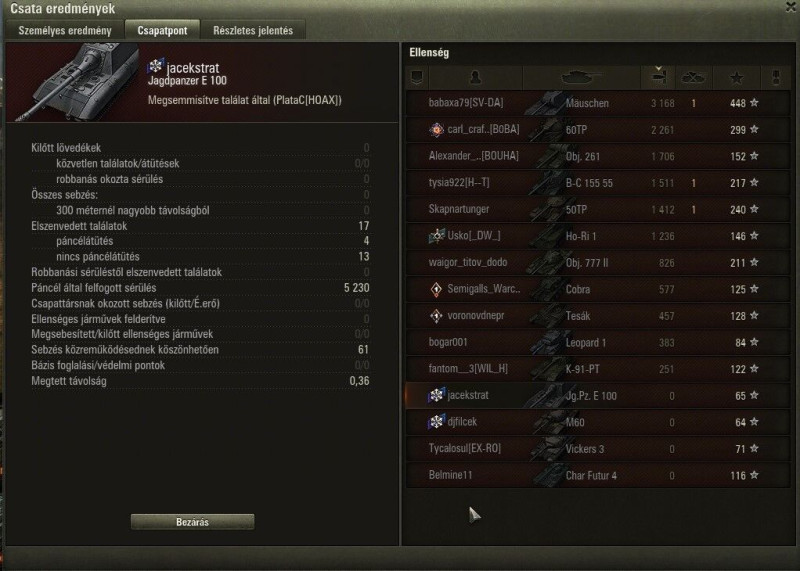Open the Részletes jelentés tab
Image resolution: width=800 pixels, height=571 pixels.
(x=253, y=31)
